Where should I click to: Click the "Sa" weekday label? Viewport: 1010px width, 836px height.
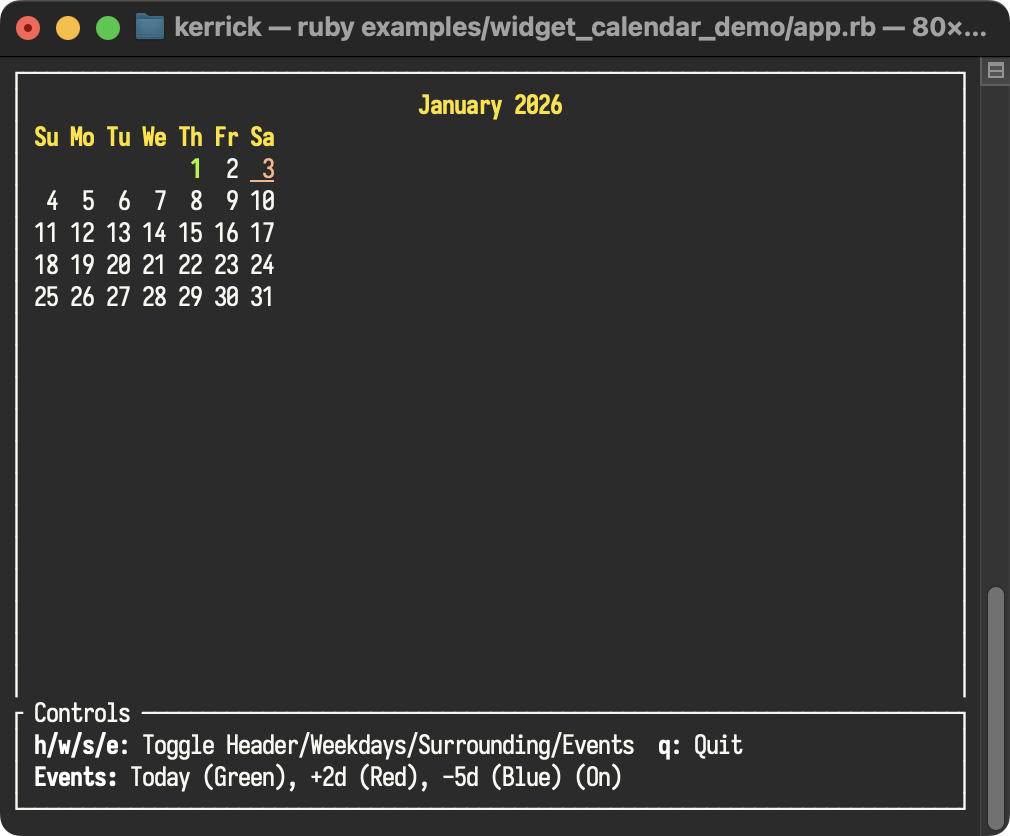pos(262,137)
